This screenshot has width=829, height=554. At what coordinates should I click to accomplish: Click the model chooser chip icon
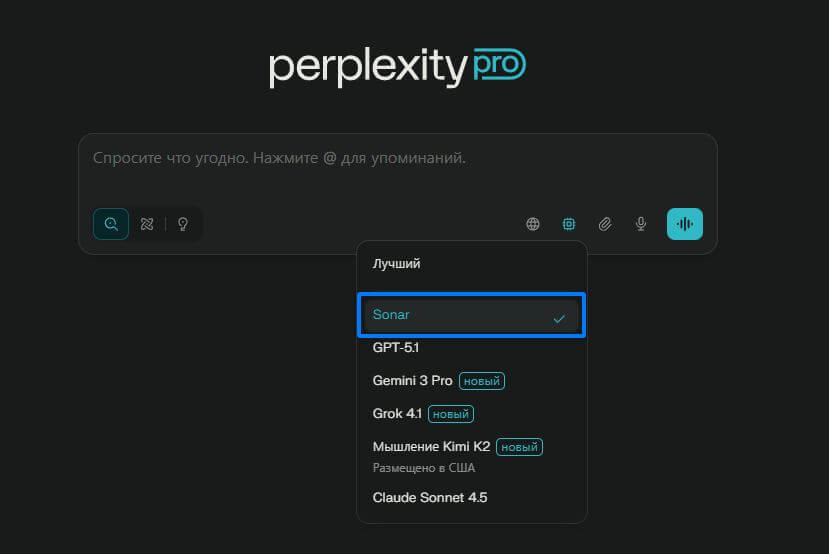pyautogui.click(x=569, y=224)
